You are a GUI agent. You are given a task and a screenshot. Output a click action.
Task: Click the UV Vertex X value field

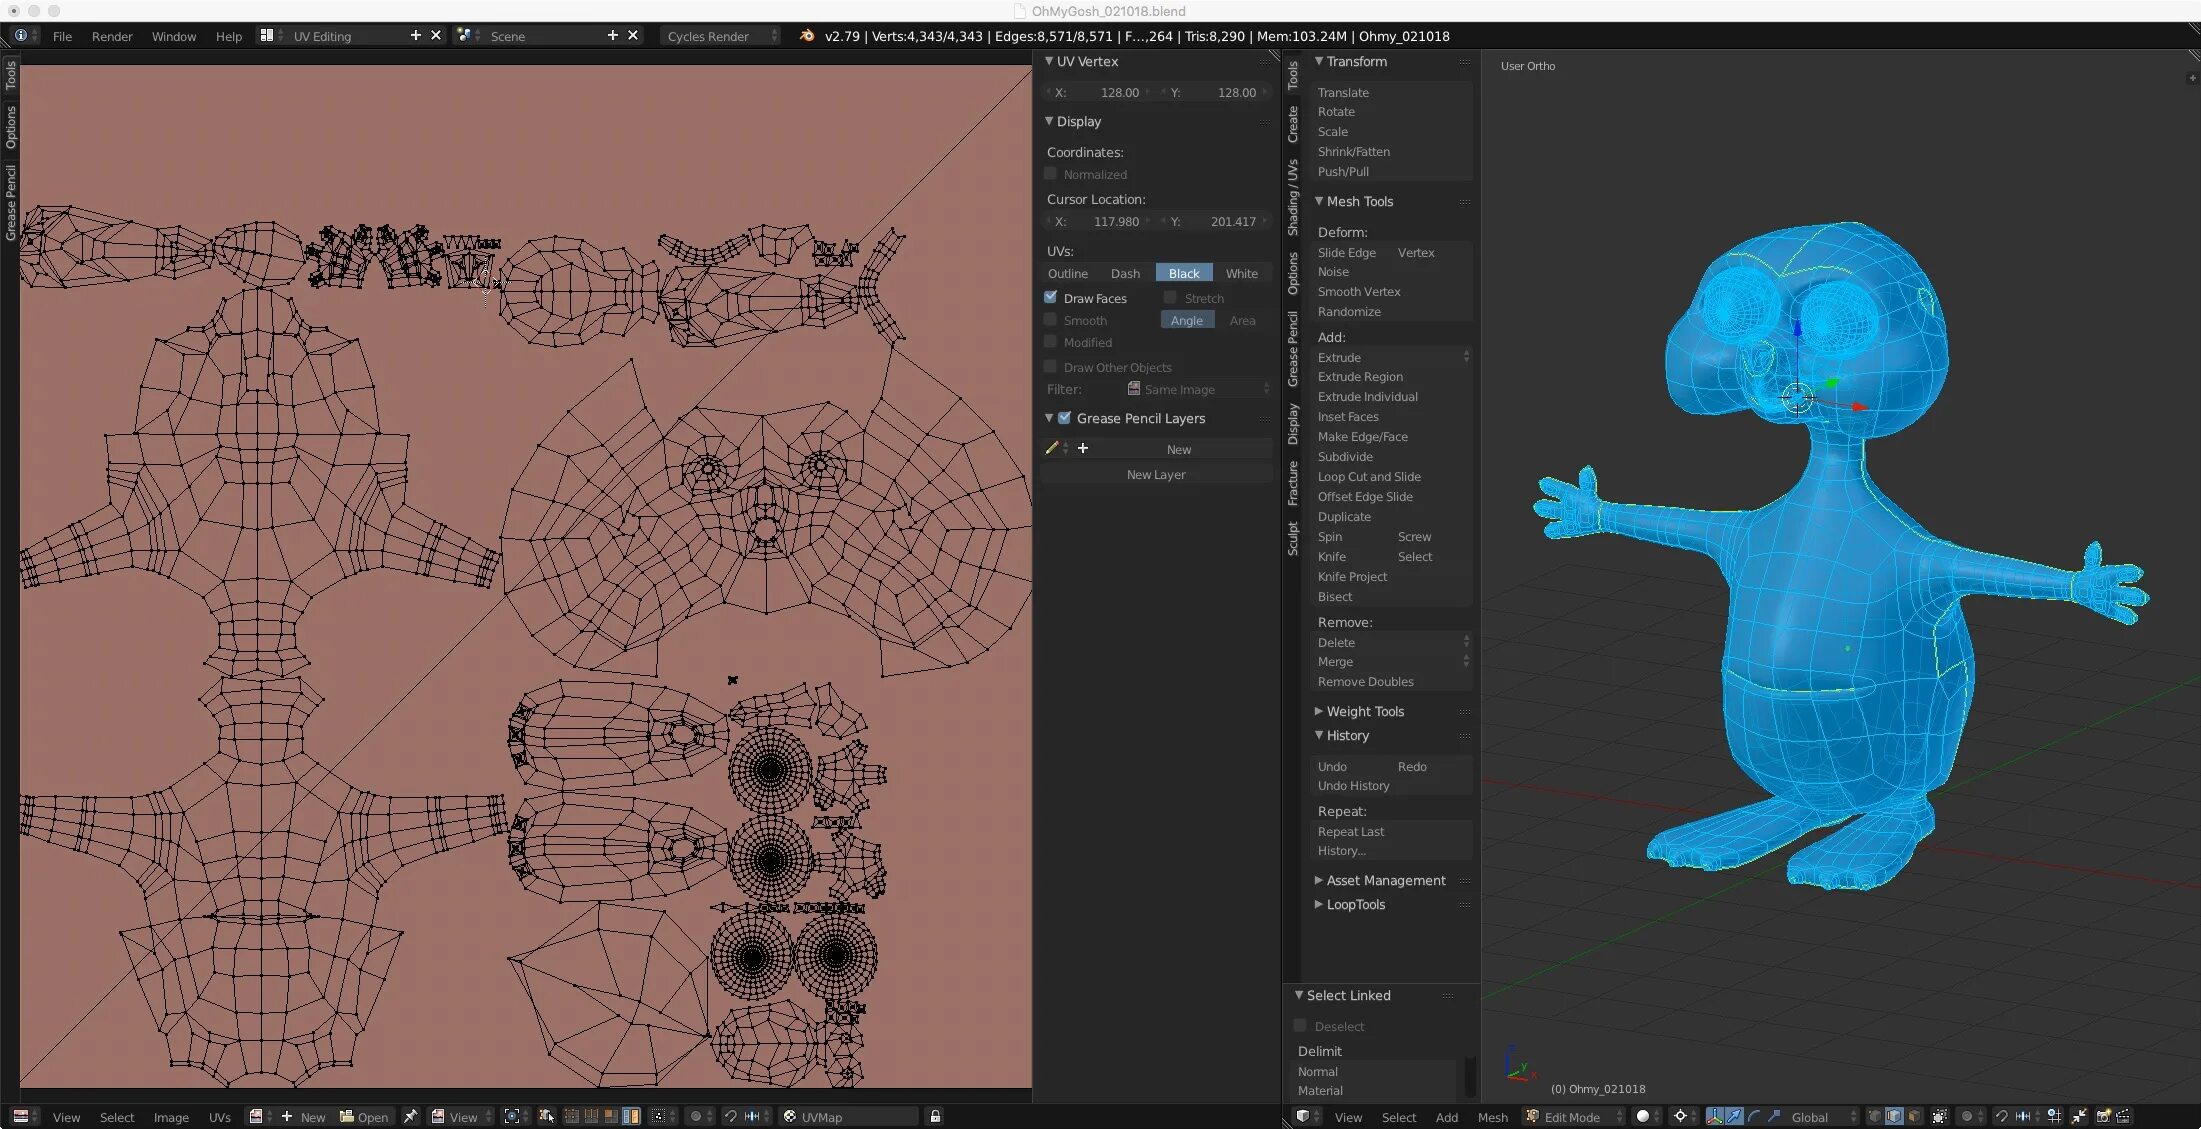click(x=1098, y=92)
